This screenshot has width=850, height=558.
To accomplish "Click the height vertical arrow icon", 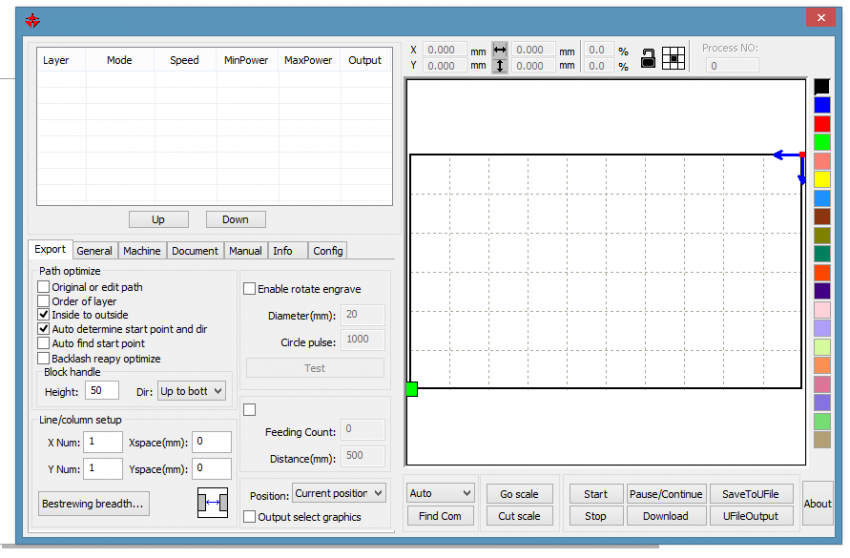I will [500, 66].
